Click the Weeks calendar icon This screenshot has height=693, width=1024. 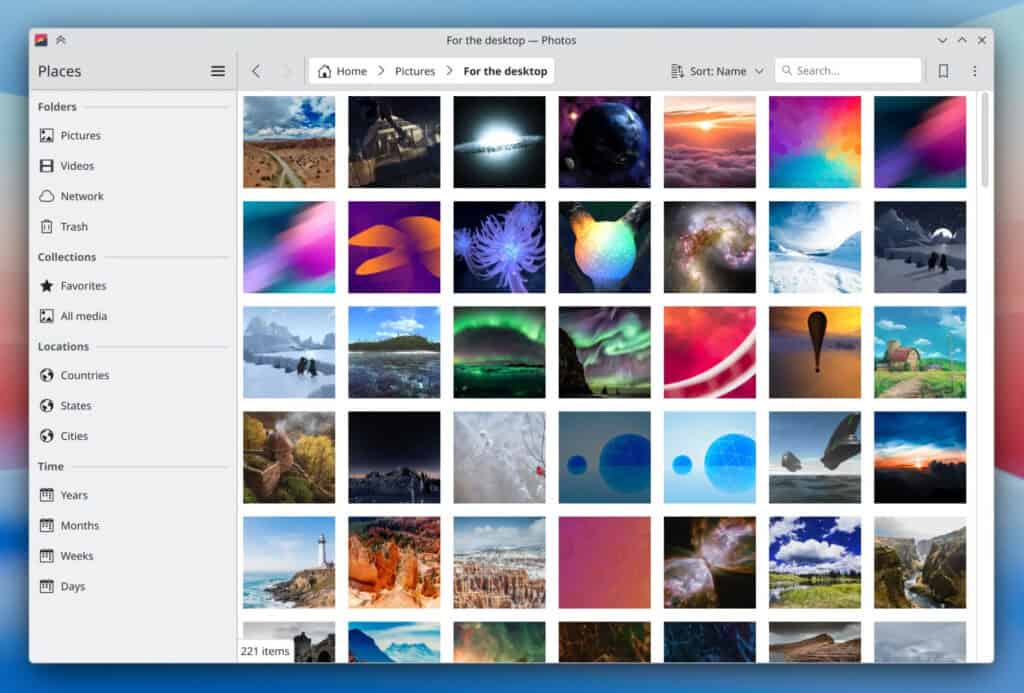coord(46,556)
